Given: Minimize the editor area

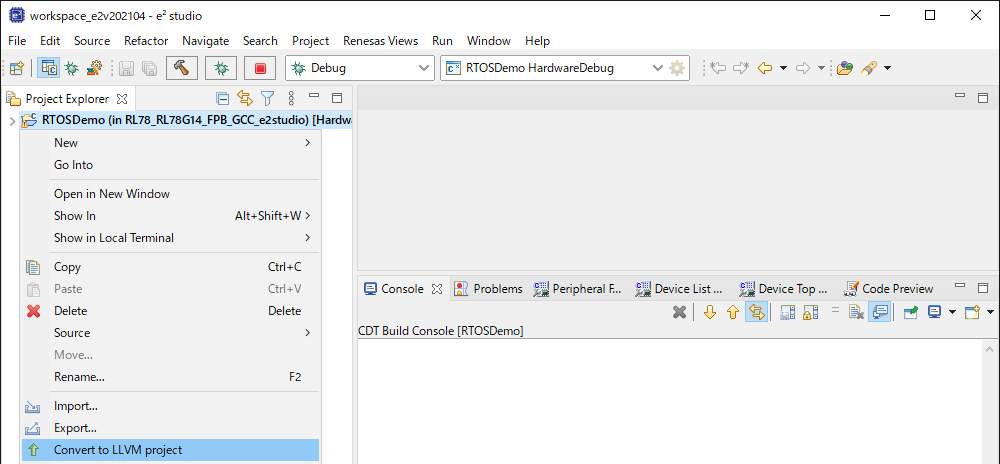Looking at the screenshot, I should coord(960,96).
